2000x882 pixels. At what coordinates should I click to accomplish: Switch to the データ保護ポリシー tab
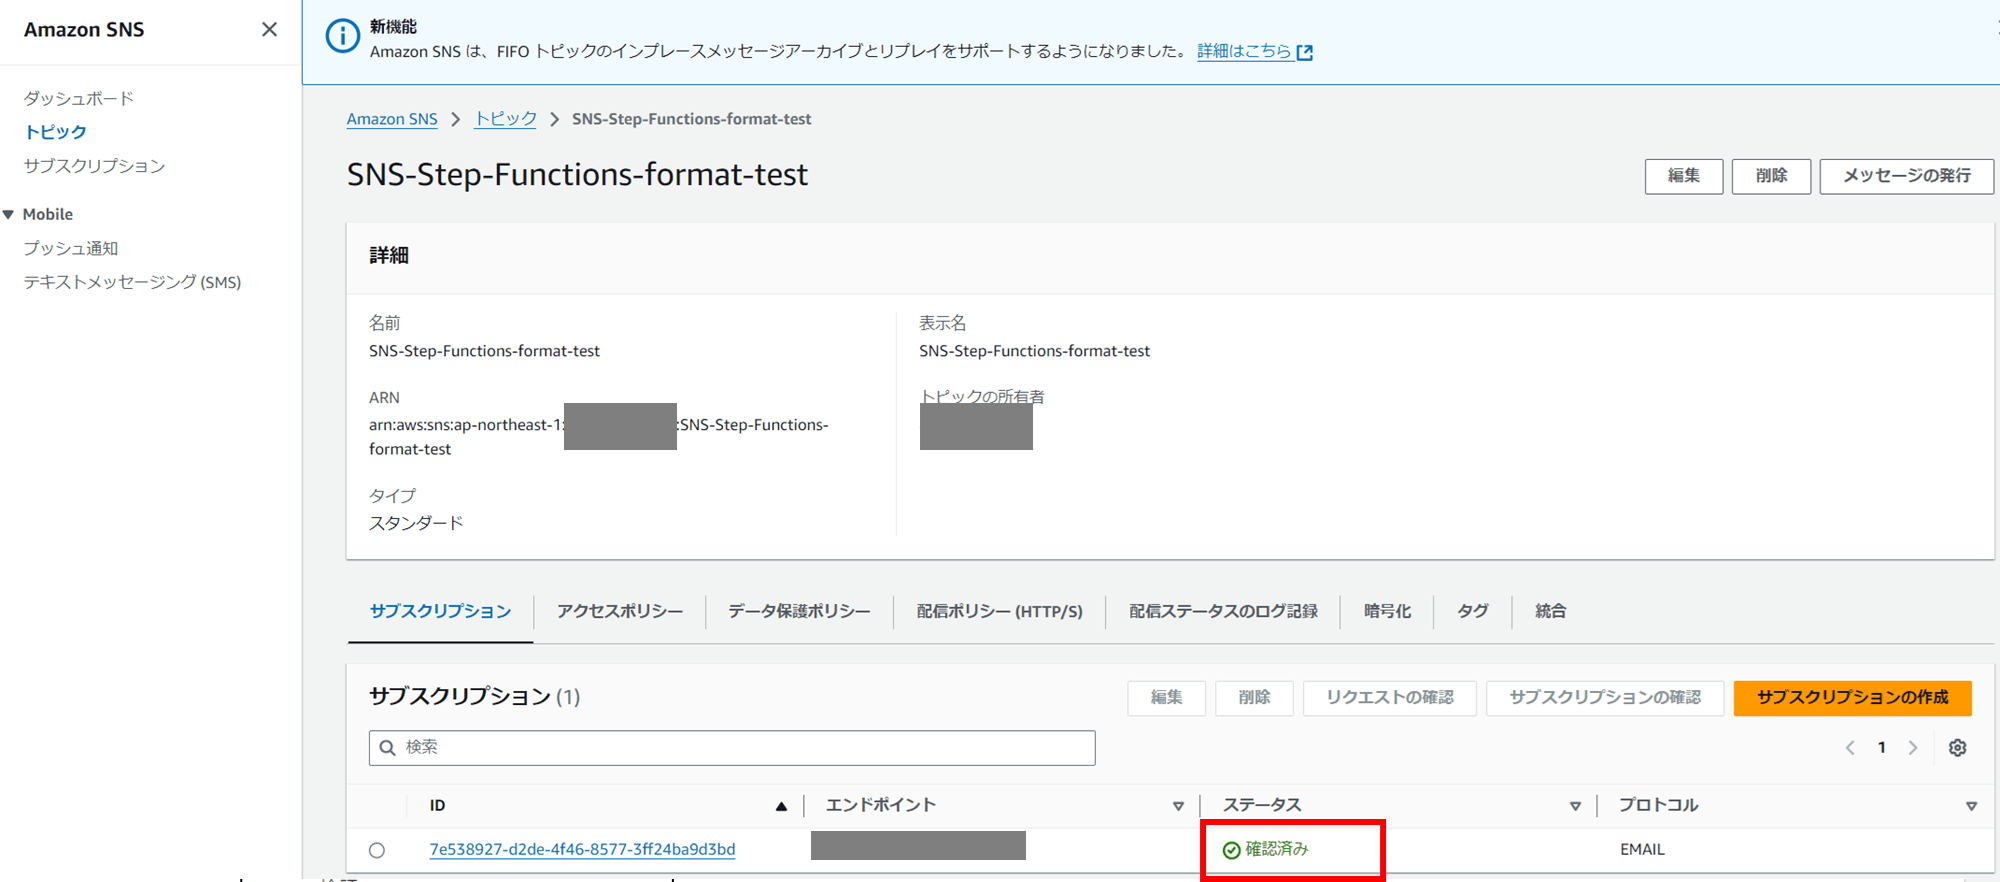(799, 611)
